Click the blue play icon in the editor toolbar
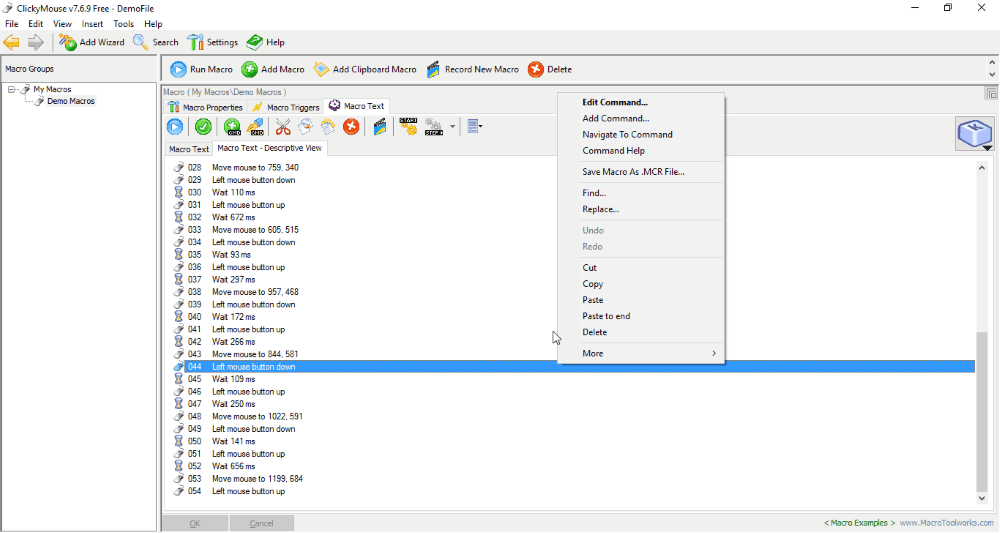The image size is (1000, 533). pos(175,127)
